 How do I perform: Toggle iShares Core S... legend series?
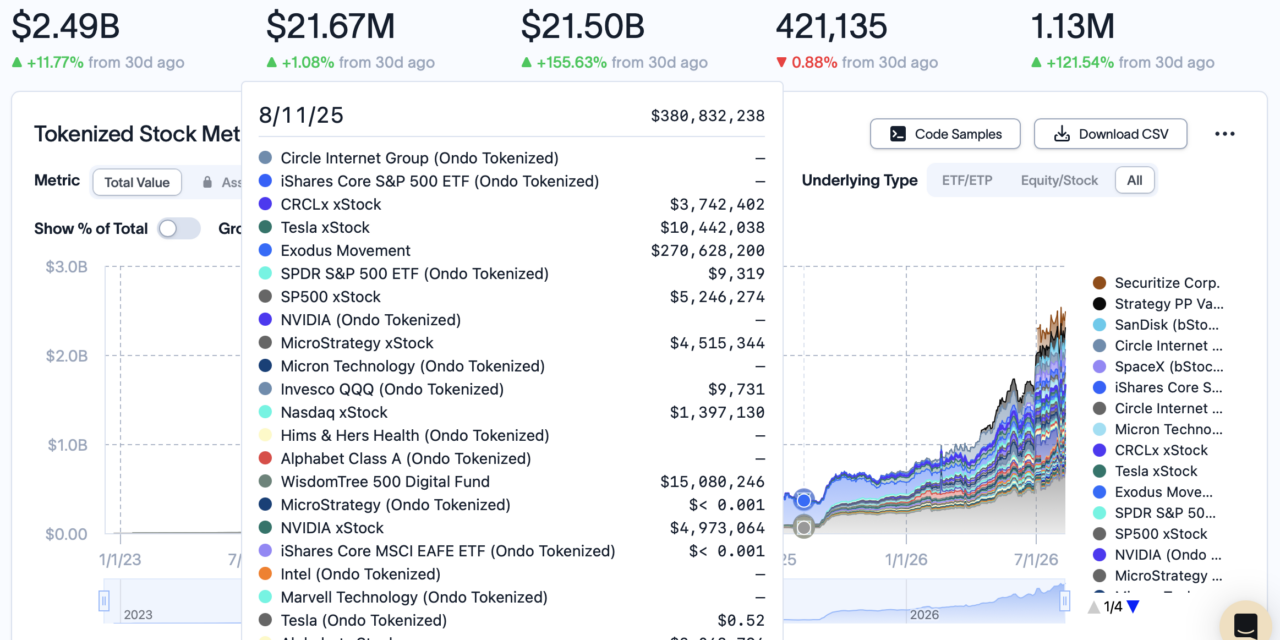click(1157, 388)
